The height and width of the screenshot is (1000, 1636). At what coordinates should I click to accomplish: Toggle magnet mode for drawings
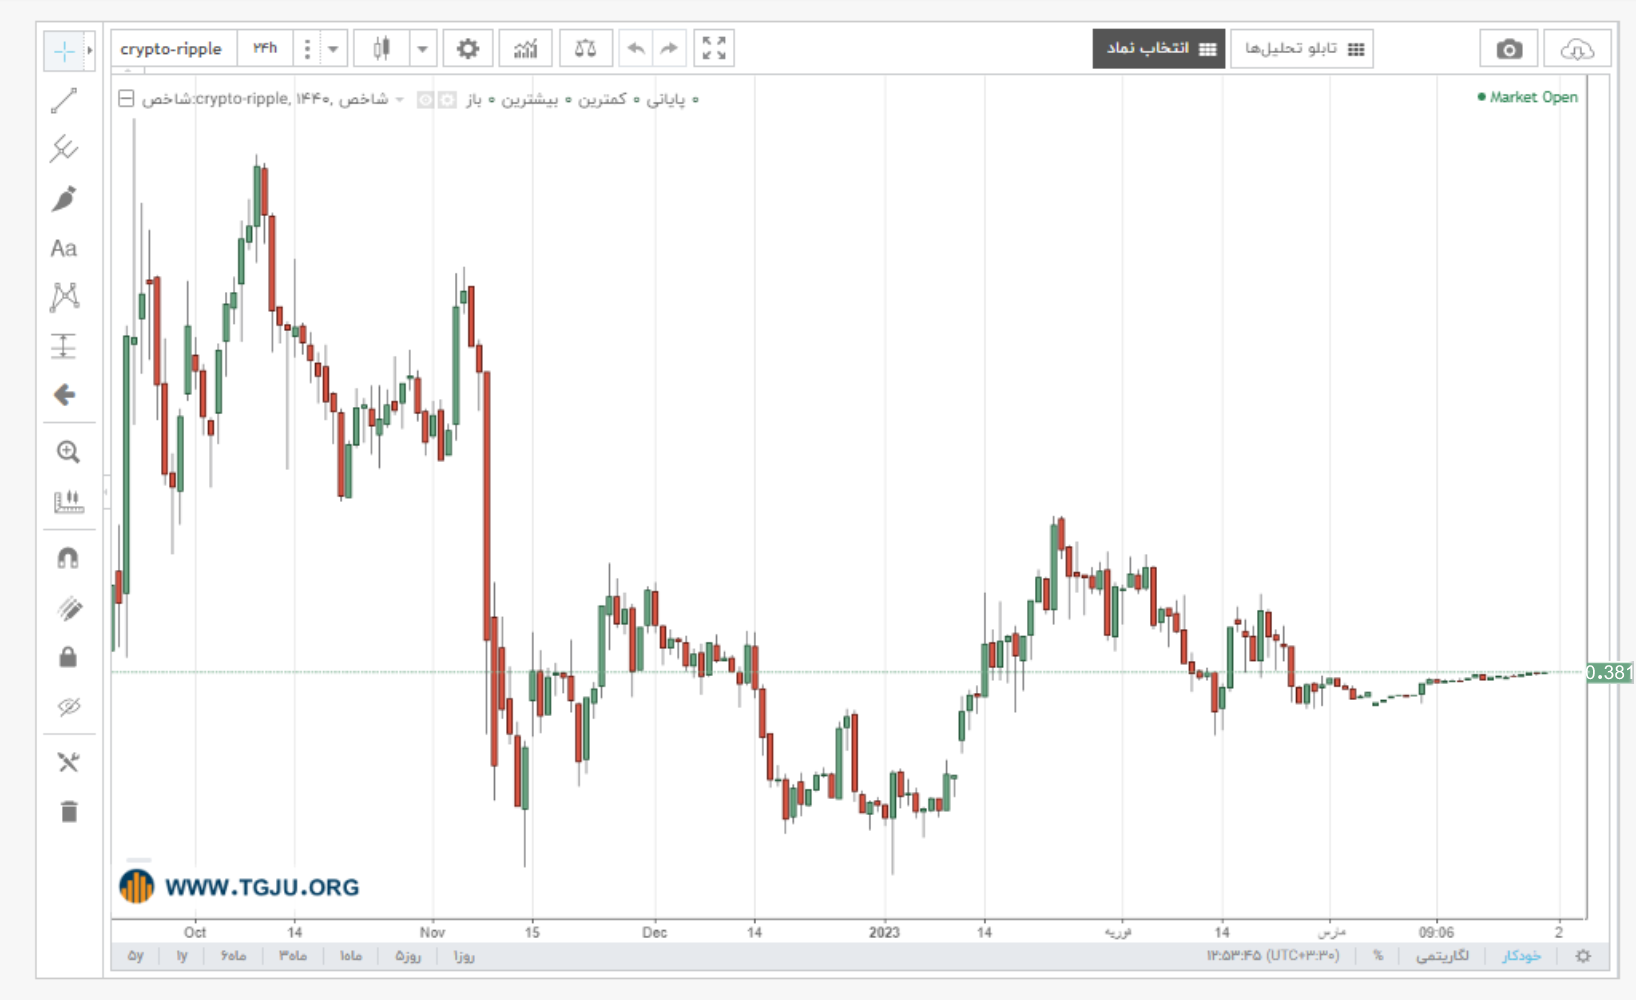coord(68,558)
